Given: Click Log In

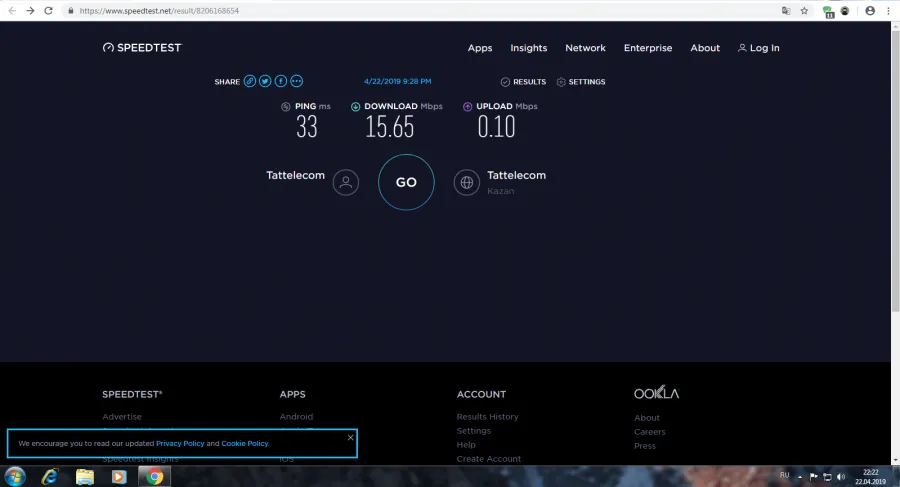Looking at the screenshot, I should (759, 48).
